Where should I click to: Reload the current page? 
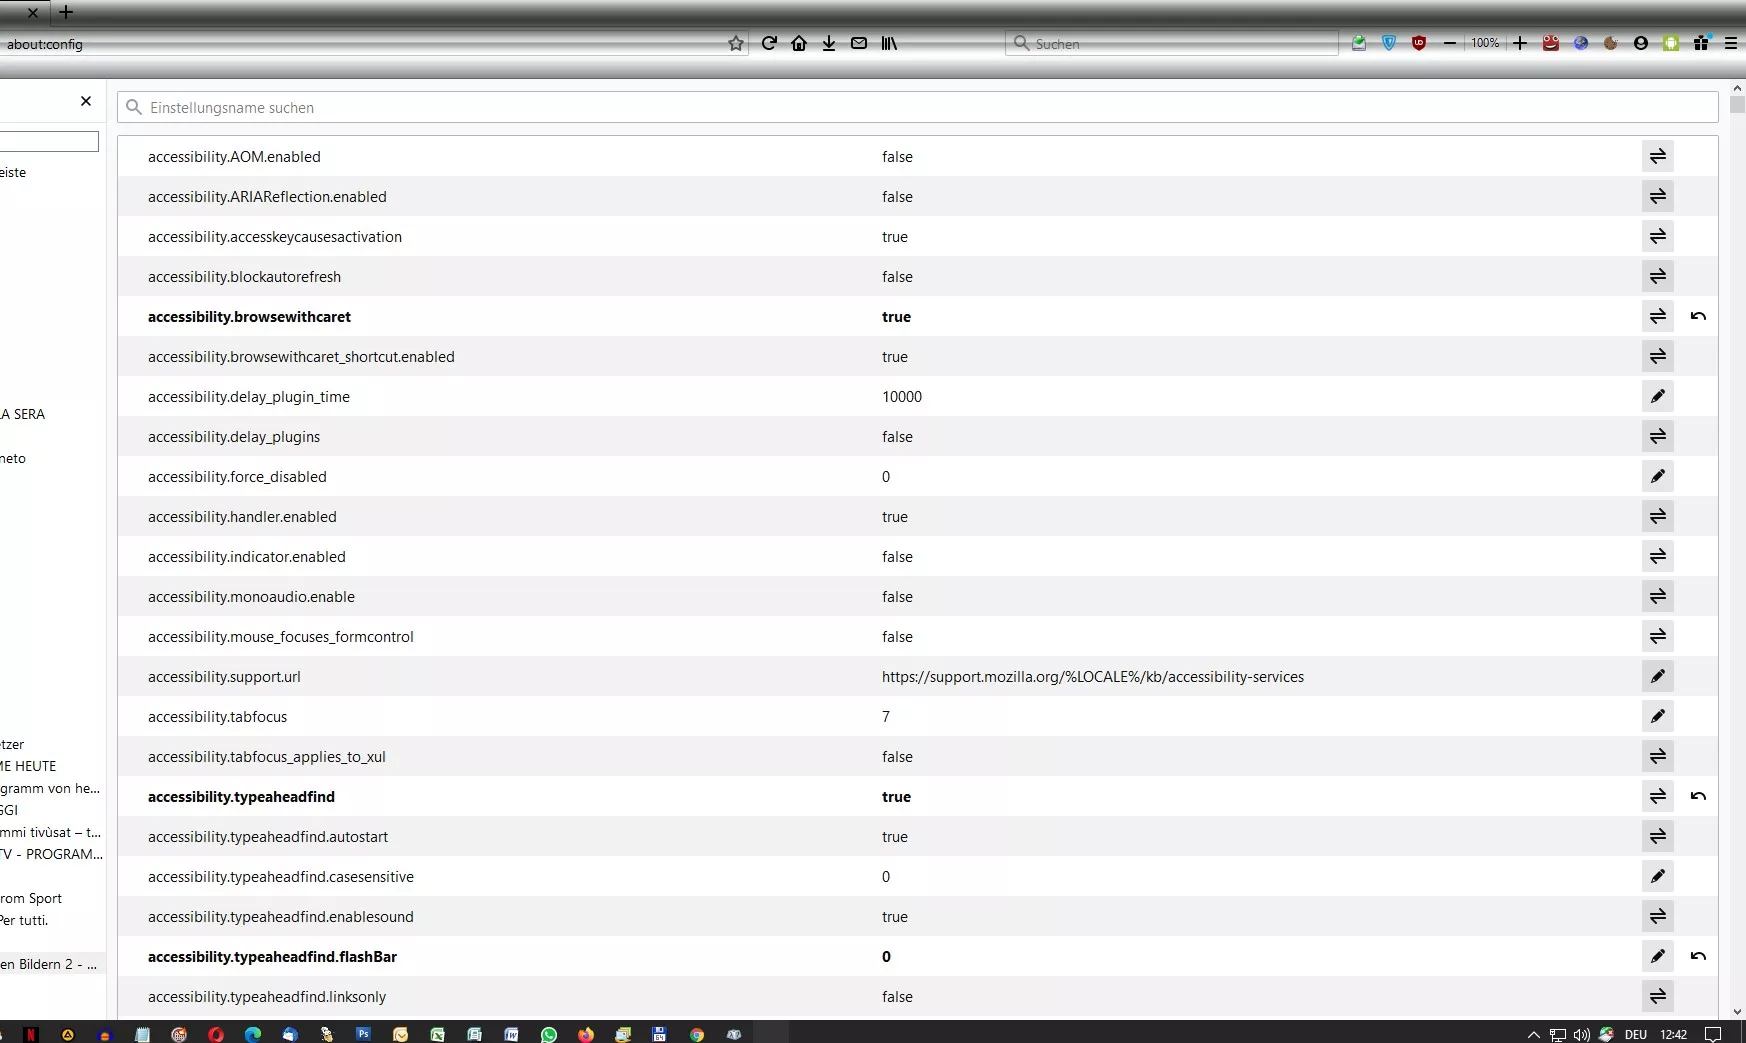click(x=769, y=43)
